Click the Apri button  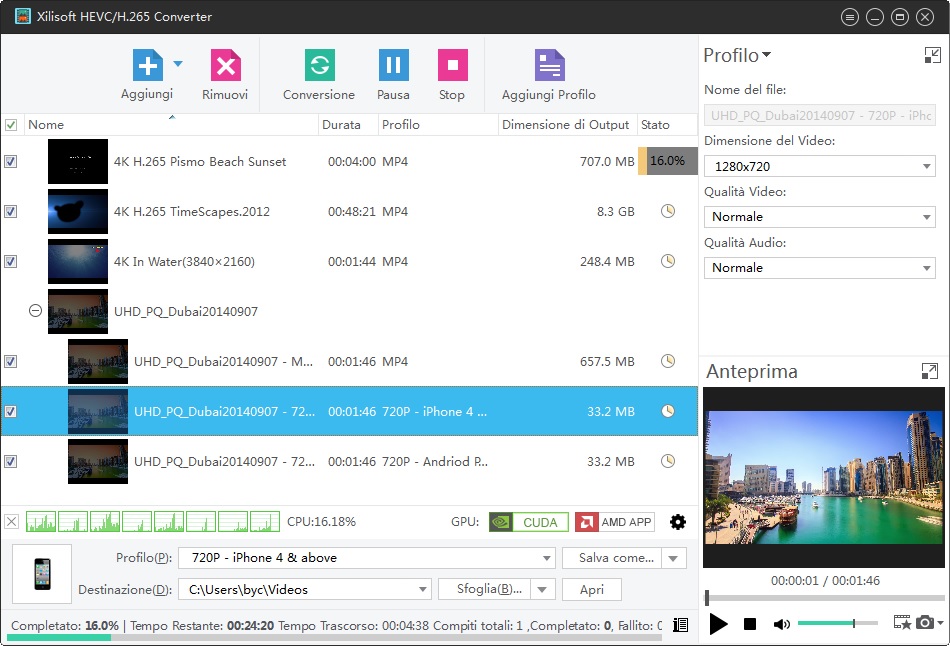591,589
